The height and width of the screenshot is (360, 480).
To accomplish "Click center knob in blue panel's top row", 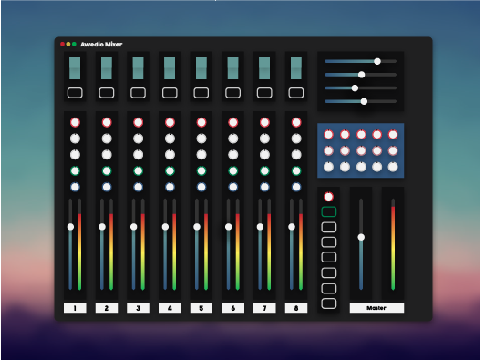I will [x=361, y=134].
